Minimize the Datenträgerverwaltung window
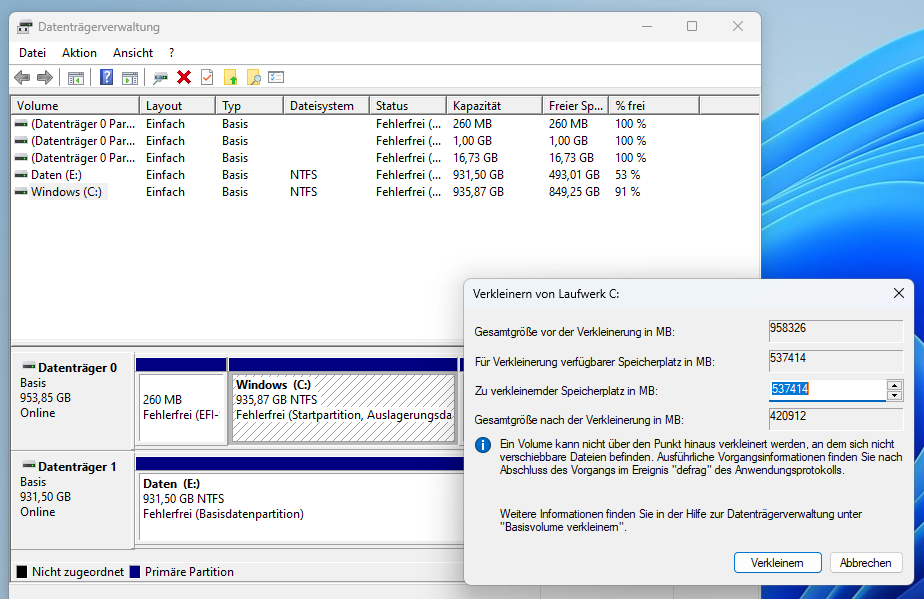The width and height of the screenshot is (924, 599). click(x=647, y=27)
